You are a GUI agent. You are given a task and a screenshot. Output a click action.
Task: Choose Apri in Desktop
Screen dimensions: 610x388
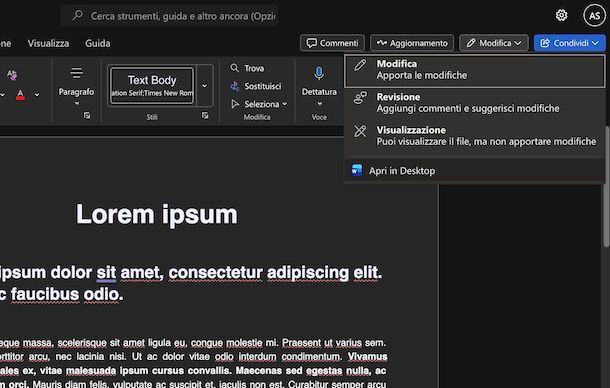click(x=475, y=170)
